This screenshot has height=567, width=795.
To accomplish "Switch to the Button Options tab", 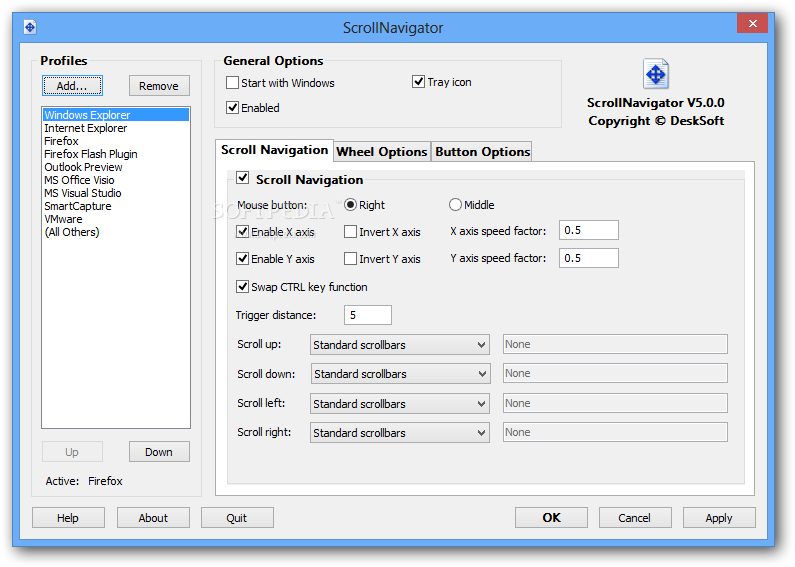I will [482, 152].
